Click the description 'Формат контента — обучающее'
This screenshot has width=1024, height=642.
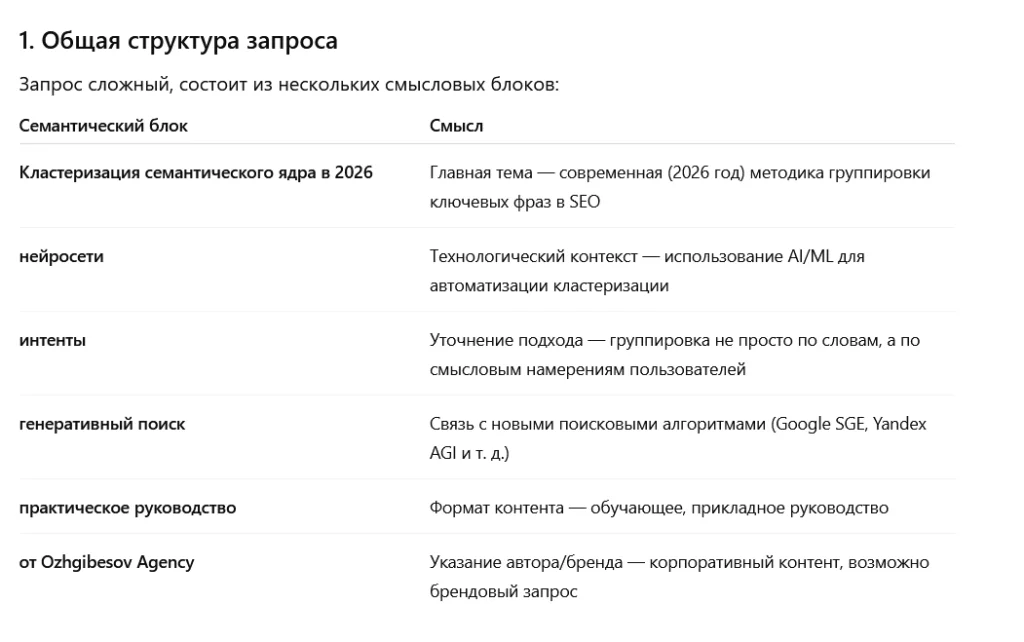click(x=659, y=507)
